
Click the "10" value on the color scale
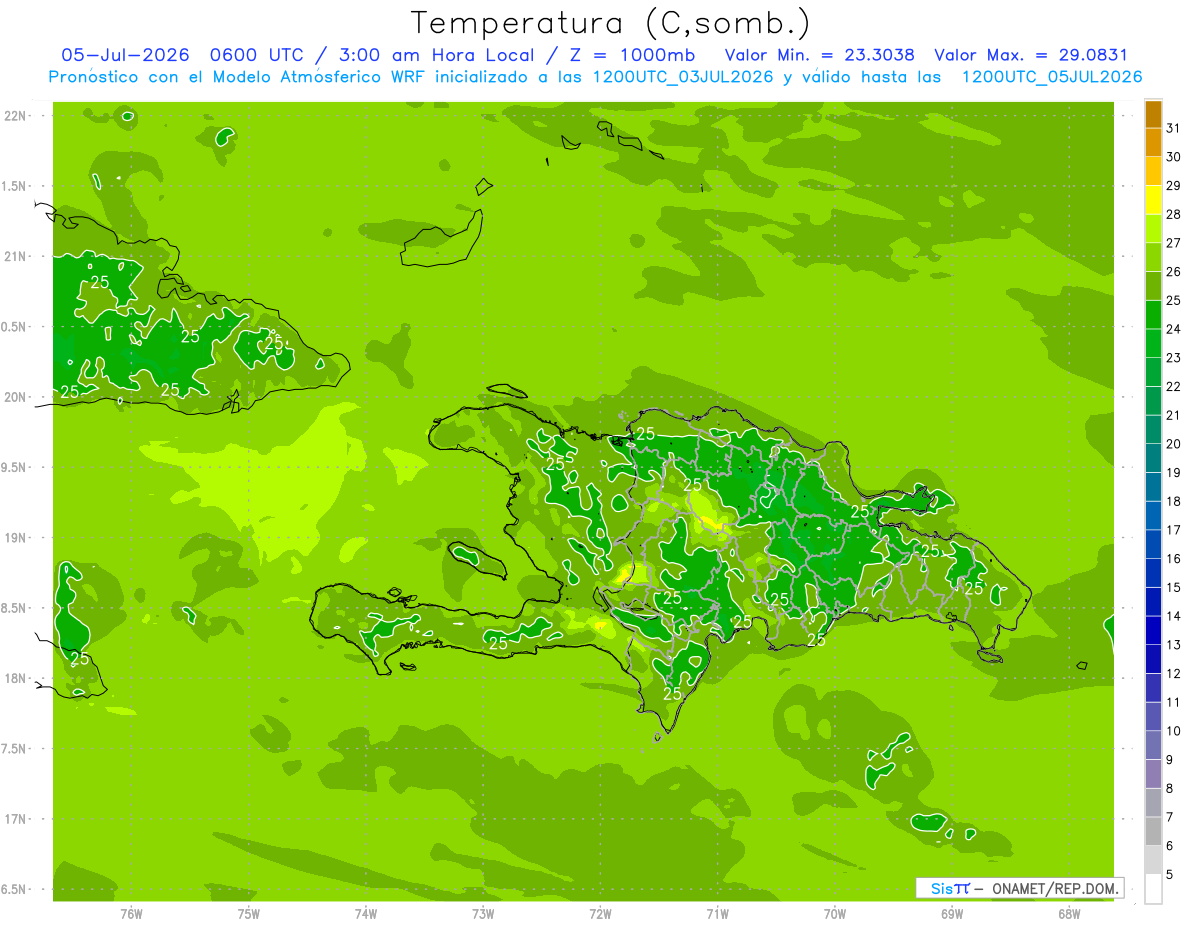pos(1174,731)
